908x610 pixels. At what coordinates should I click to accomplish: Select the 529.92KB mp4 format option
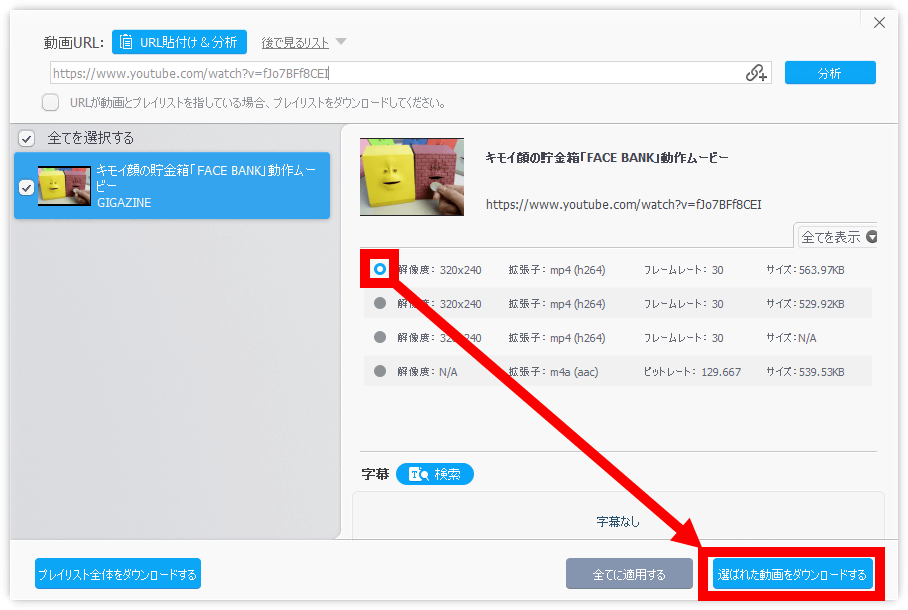coord(380,304)
